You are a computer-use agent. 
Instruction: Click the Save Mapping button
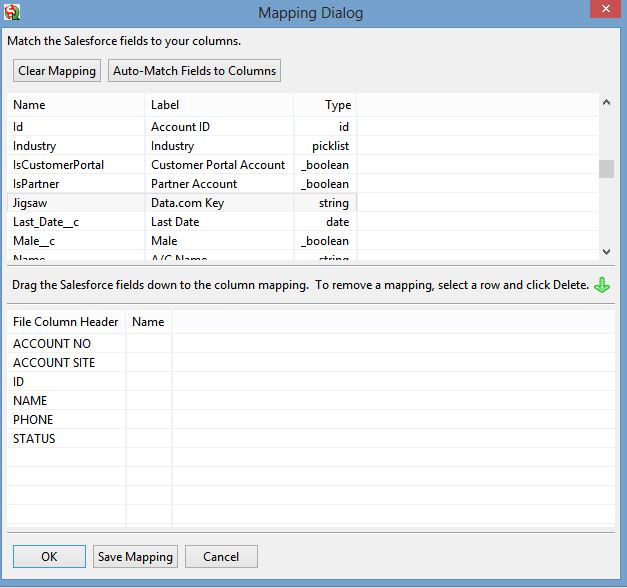click(x=135, y=557)
